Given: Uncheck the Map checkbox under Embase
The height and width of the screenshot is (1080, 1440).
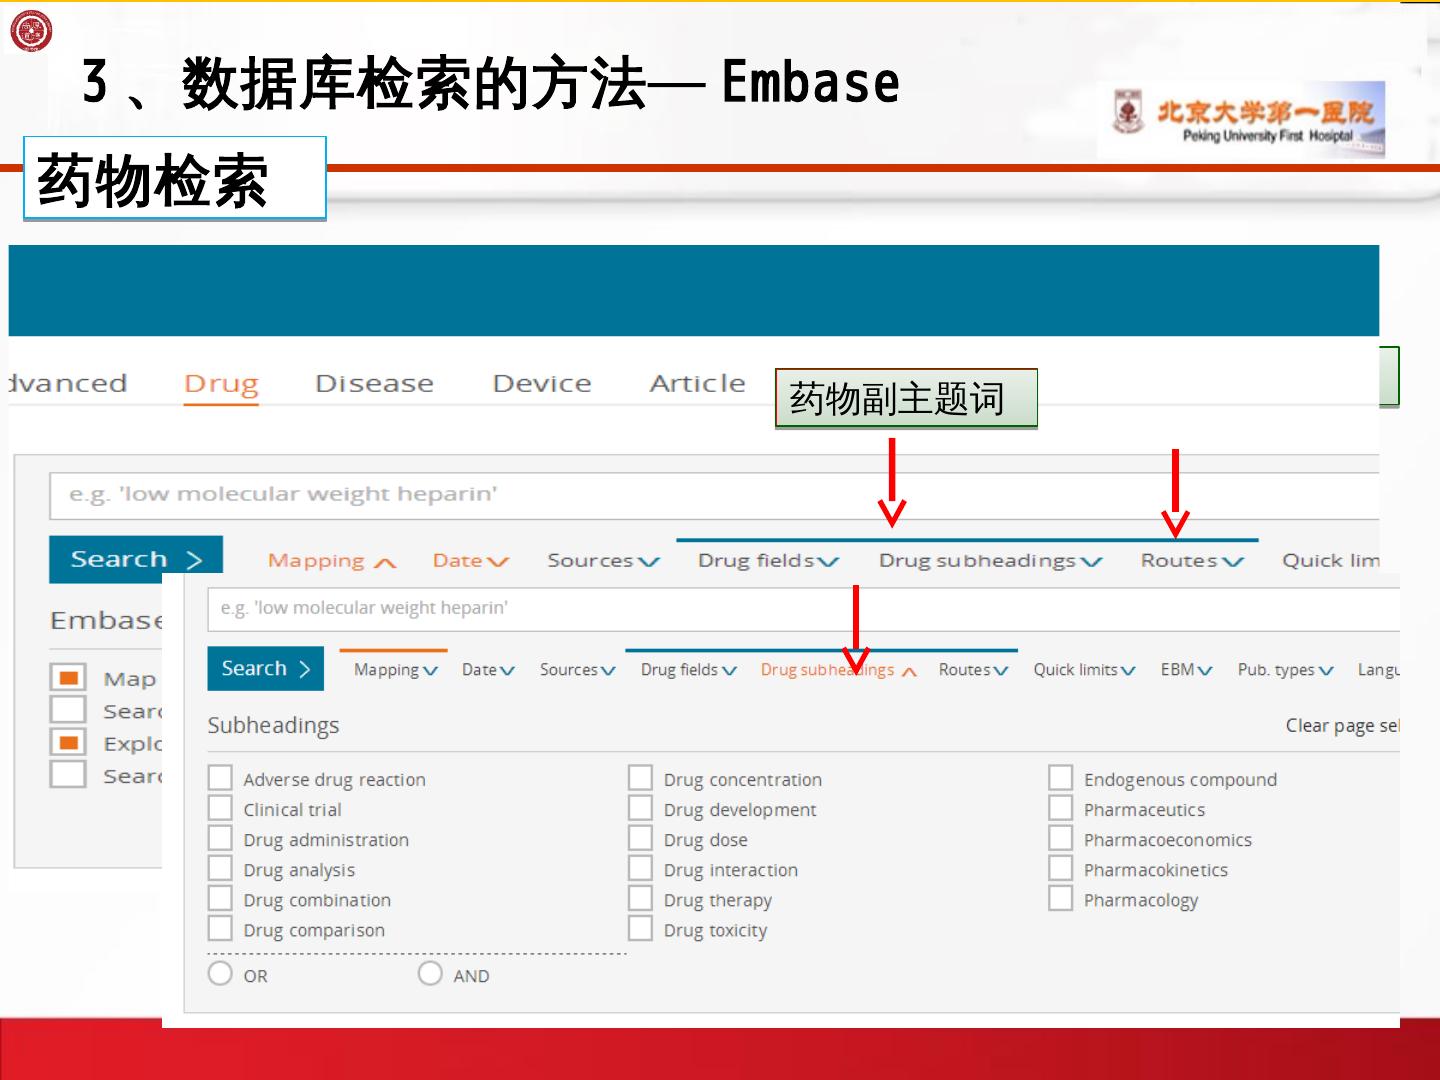Looking at the screenshot, I should point(68,678).
